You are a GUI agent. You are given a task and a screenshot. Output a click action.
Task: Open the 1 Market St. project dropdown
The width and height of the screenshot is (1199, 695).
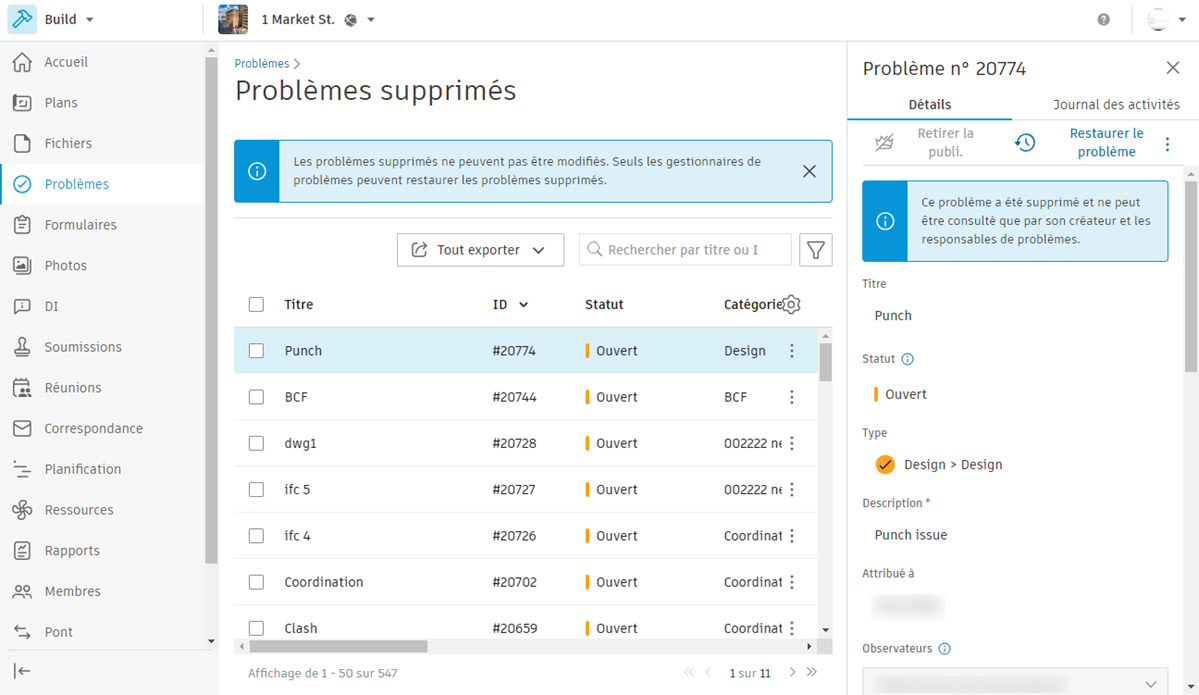click(x=371, y=20)
